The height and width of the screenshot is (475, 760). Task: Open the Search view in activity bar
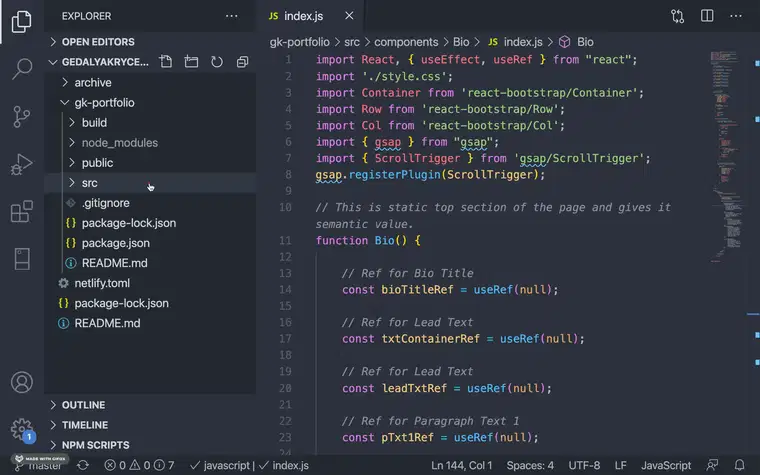[22, 69]
